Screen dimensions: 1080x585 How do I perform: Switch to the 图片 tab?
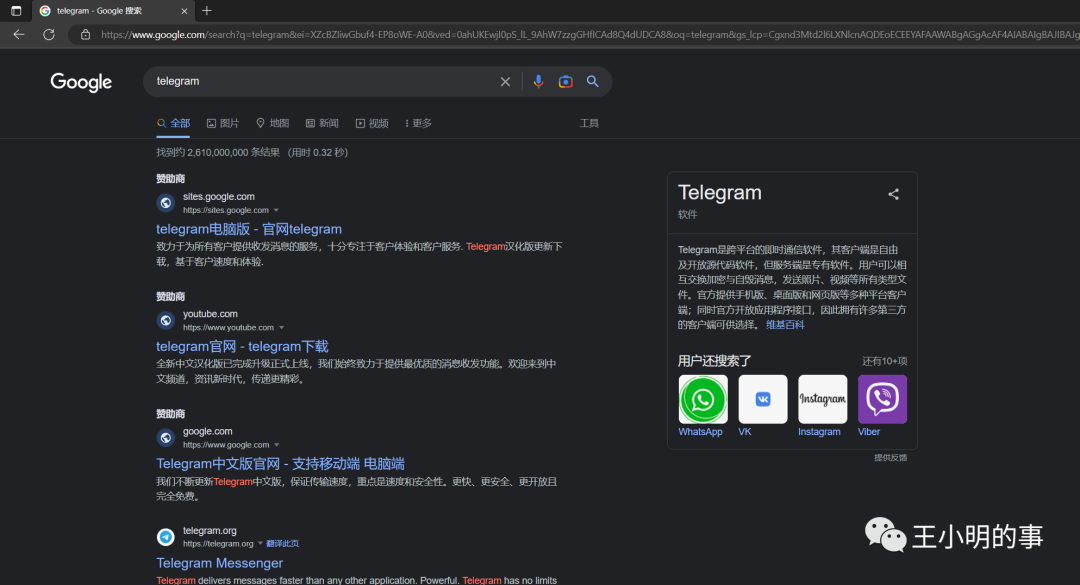(222, 123)
